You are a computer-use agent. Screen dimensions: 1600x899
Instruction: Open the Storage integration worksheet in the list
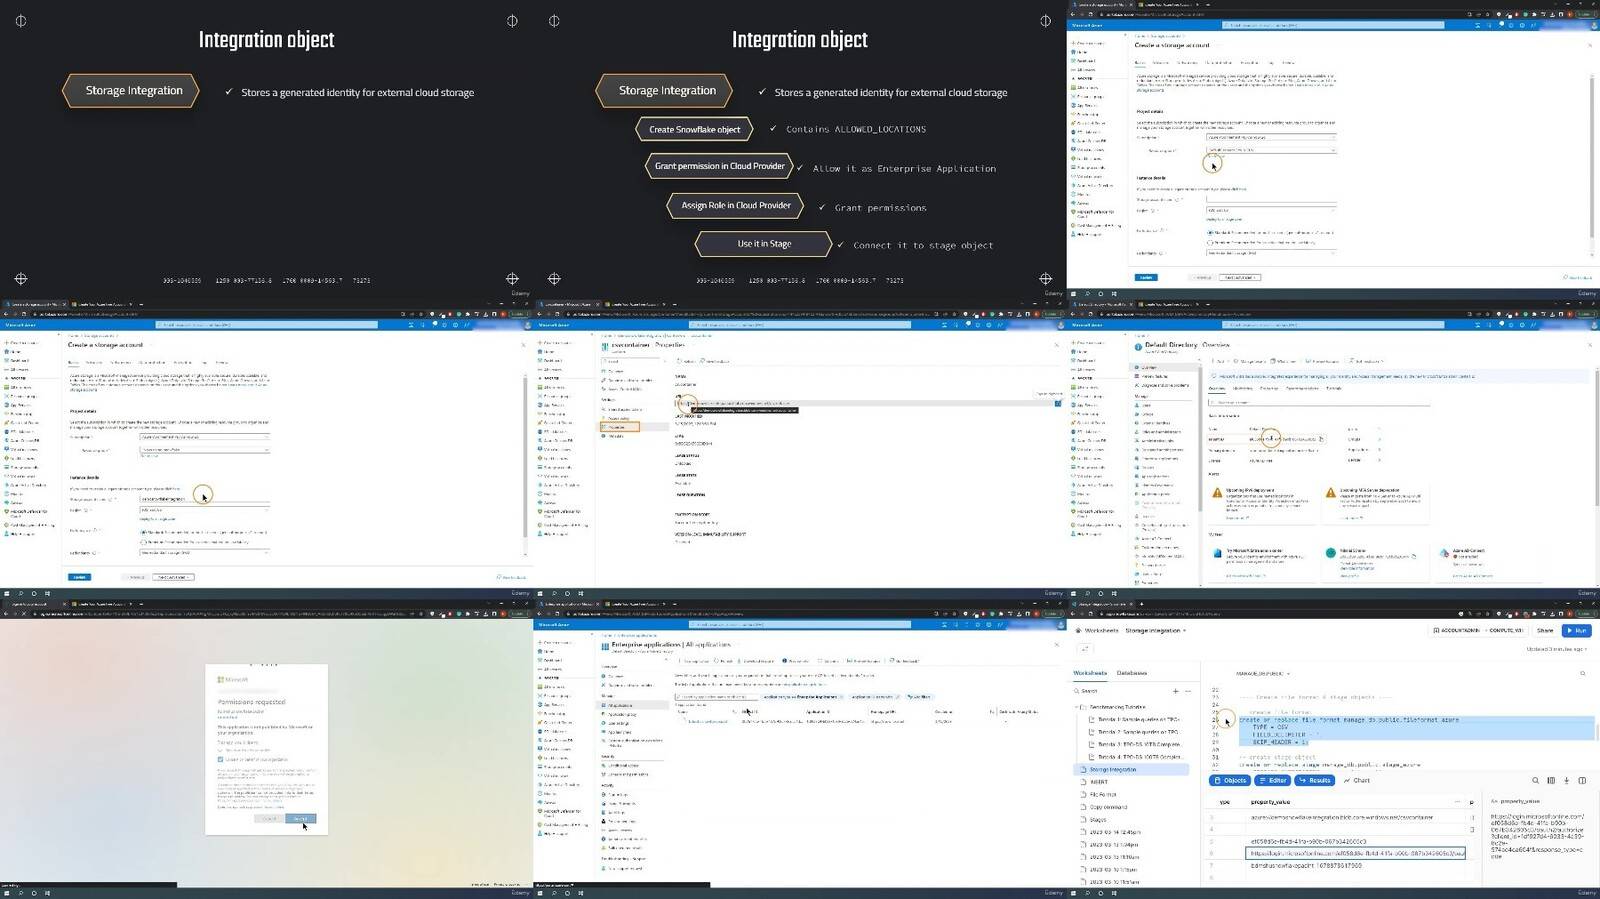coord(1133,770)
